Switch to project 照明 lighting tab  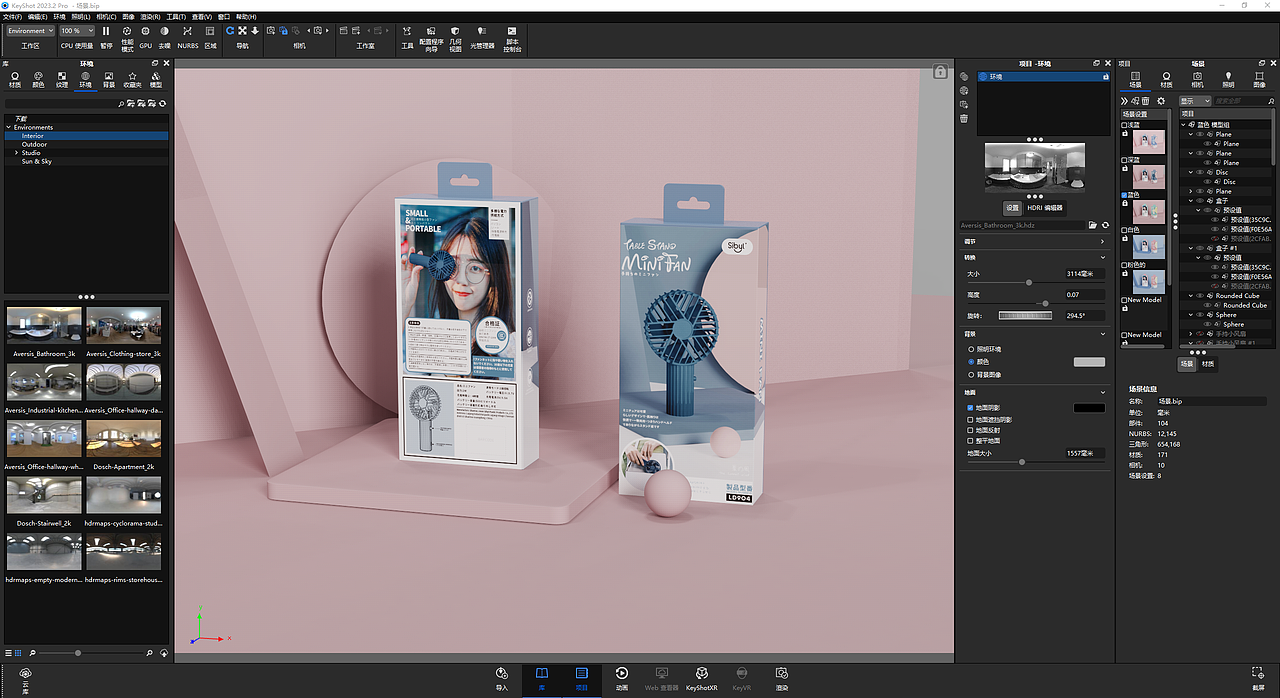point(1228,80)
